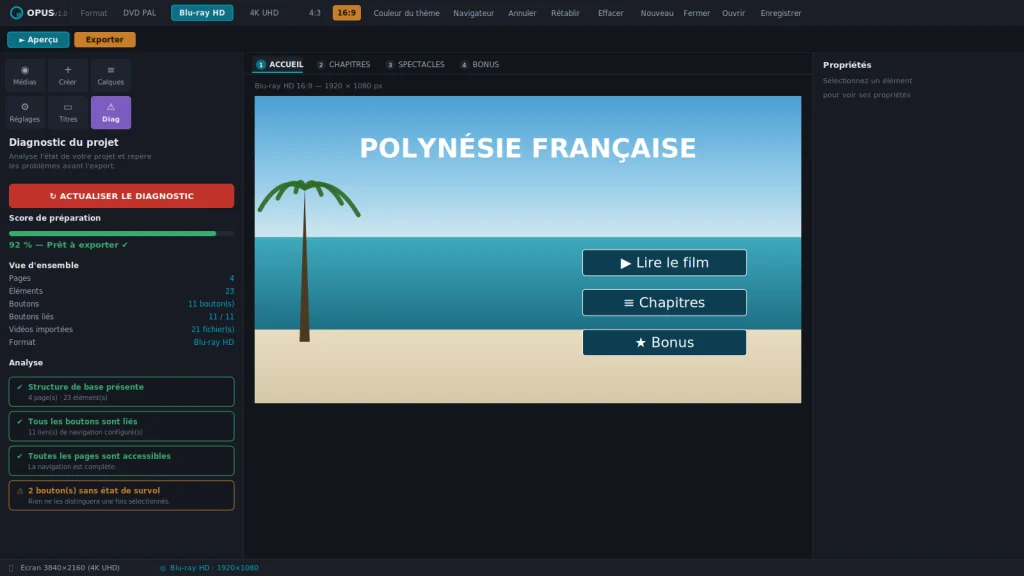The height and width of the screenshot is (576, 1024).
Task: Switch aspect ratio to 4:3
Action: point(315,13)
